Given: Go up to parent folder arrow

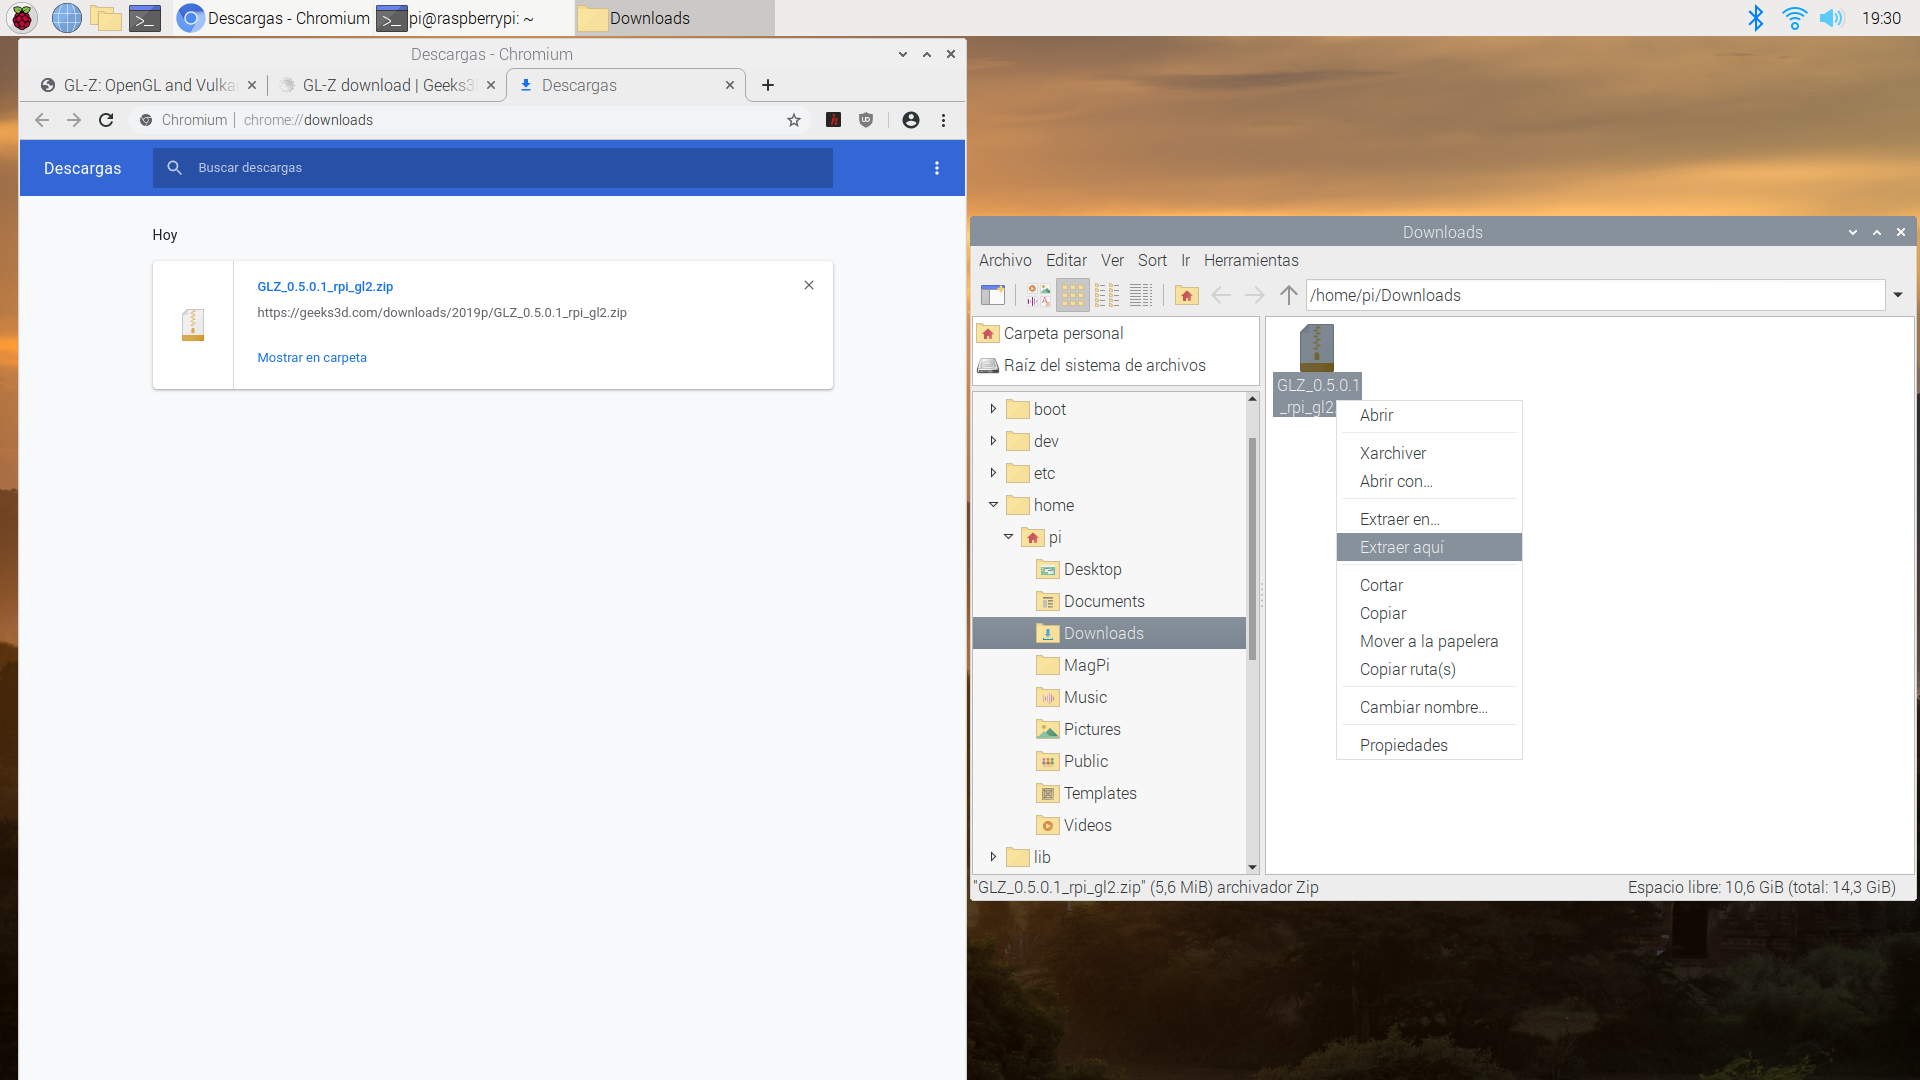Looking at the screenshot, I should pos(1288,295).
